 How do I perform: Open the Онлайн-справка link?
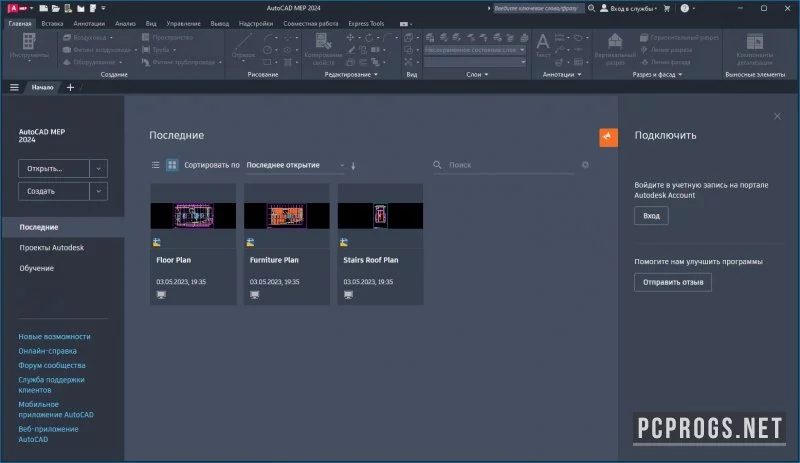(x=47, y=351)
